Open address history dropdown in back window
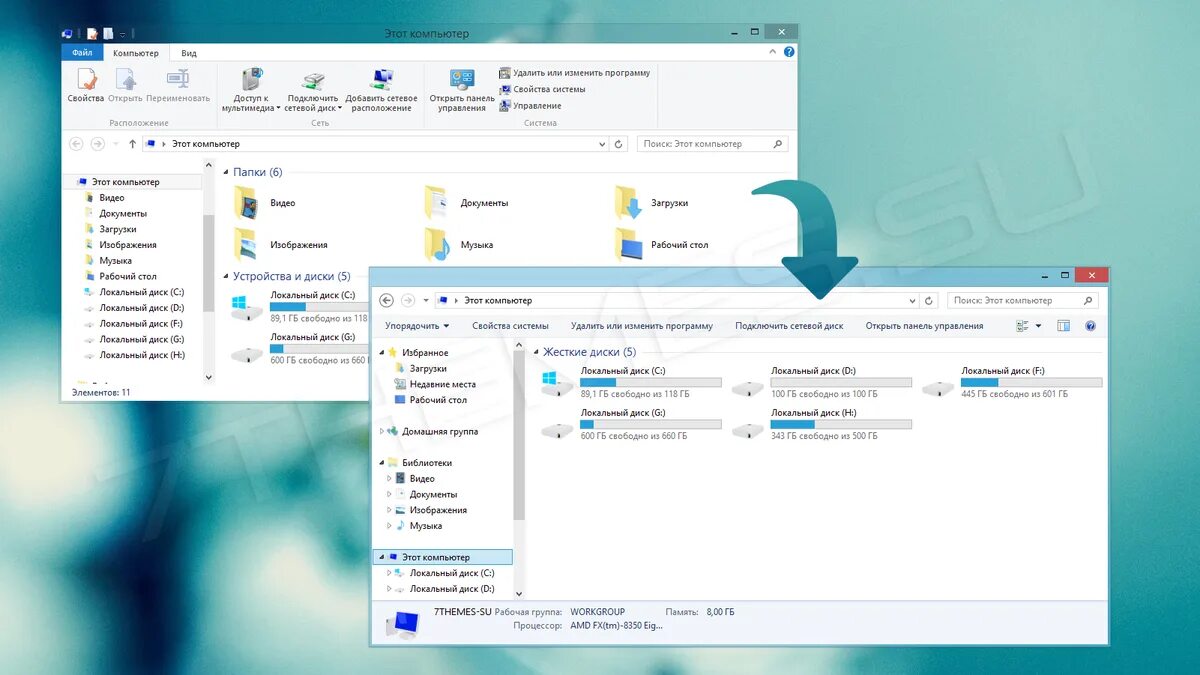This screenshot has width=1200, height=675. tap(602, 144)
